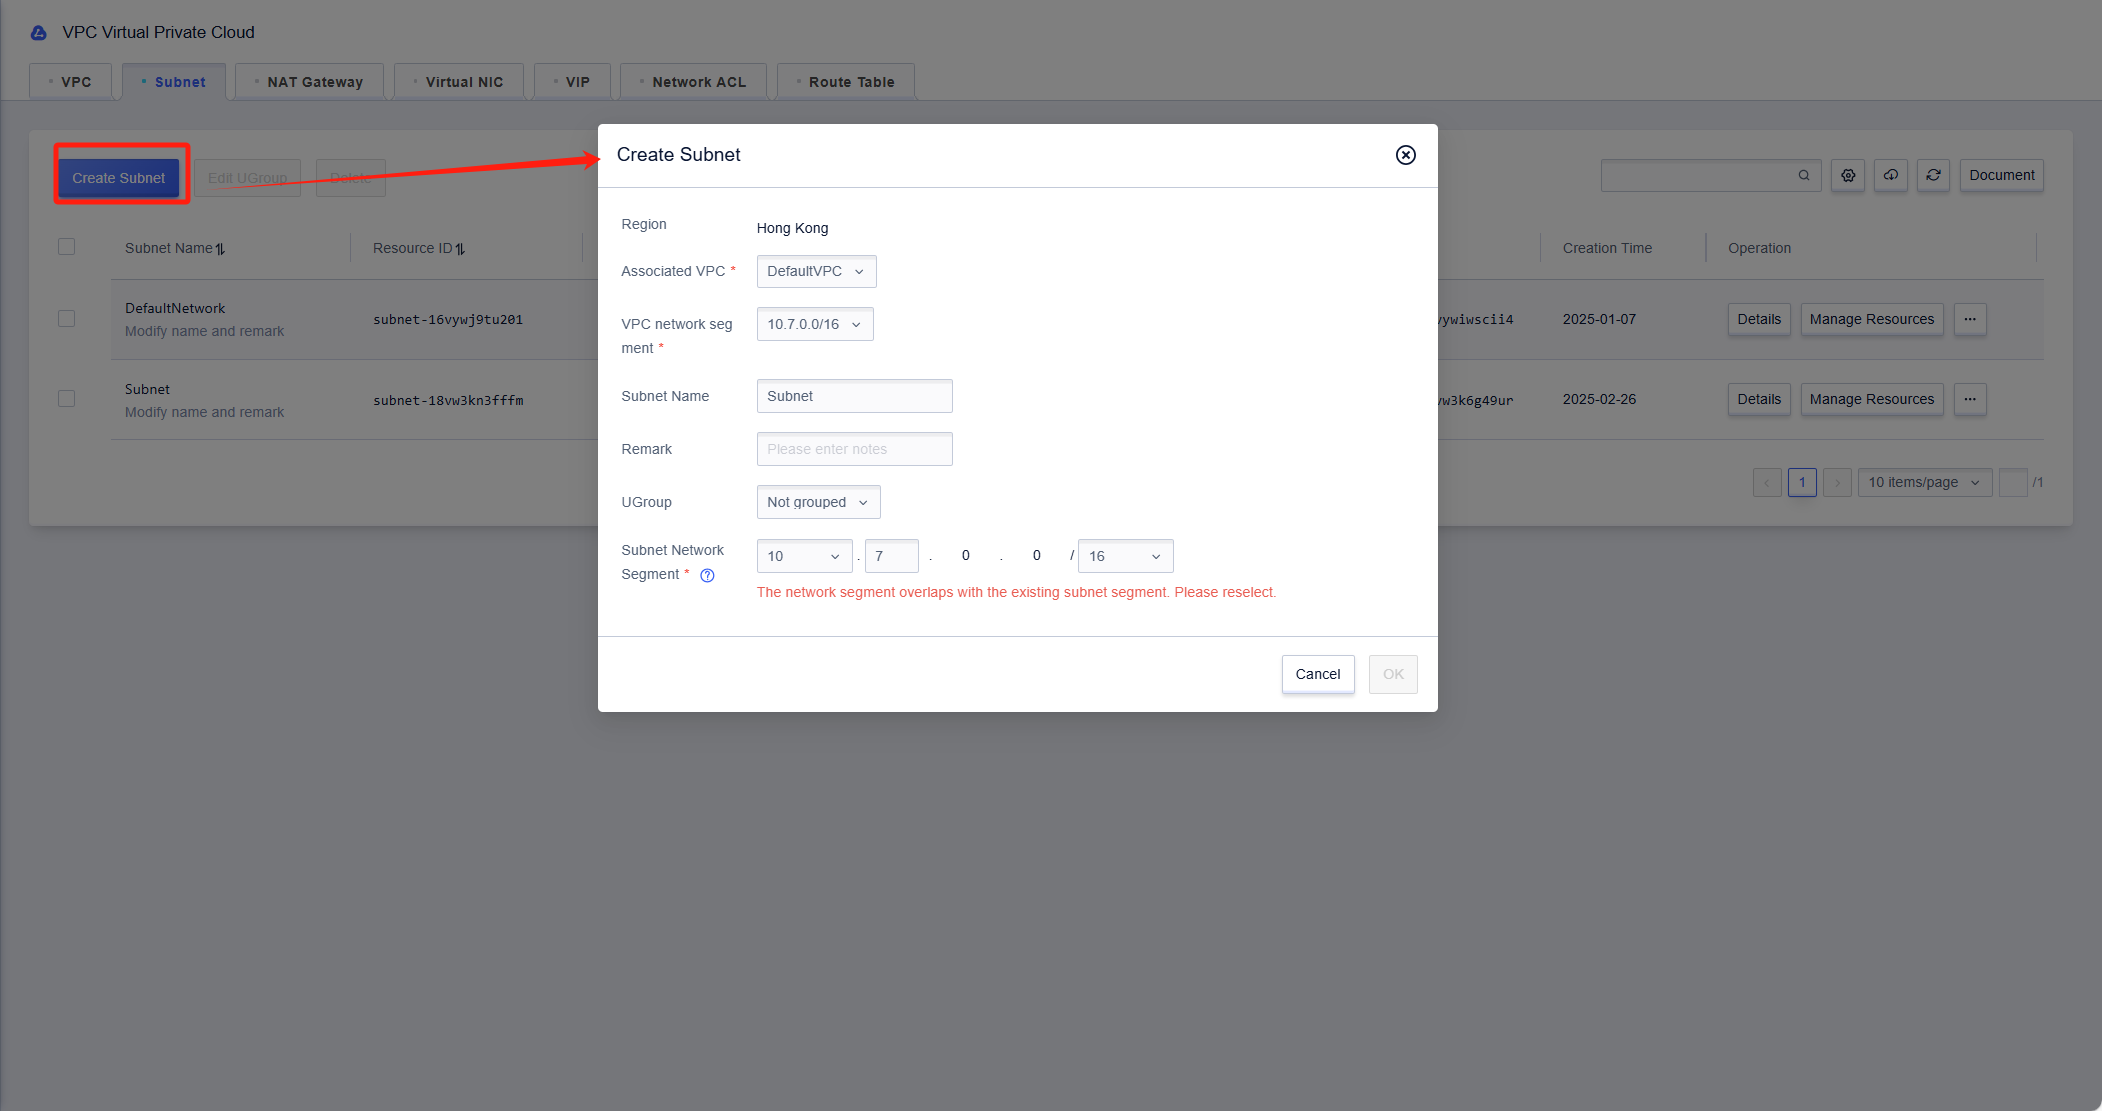Click resource ID subnet-18vw3kn3fffm
This screenshot has width=2102, height=1111.
point(448,401)
